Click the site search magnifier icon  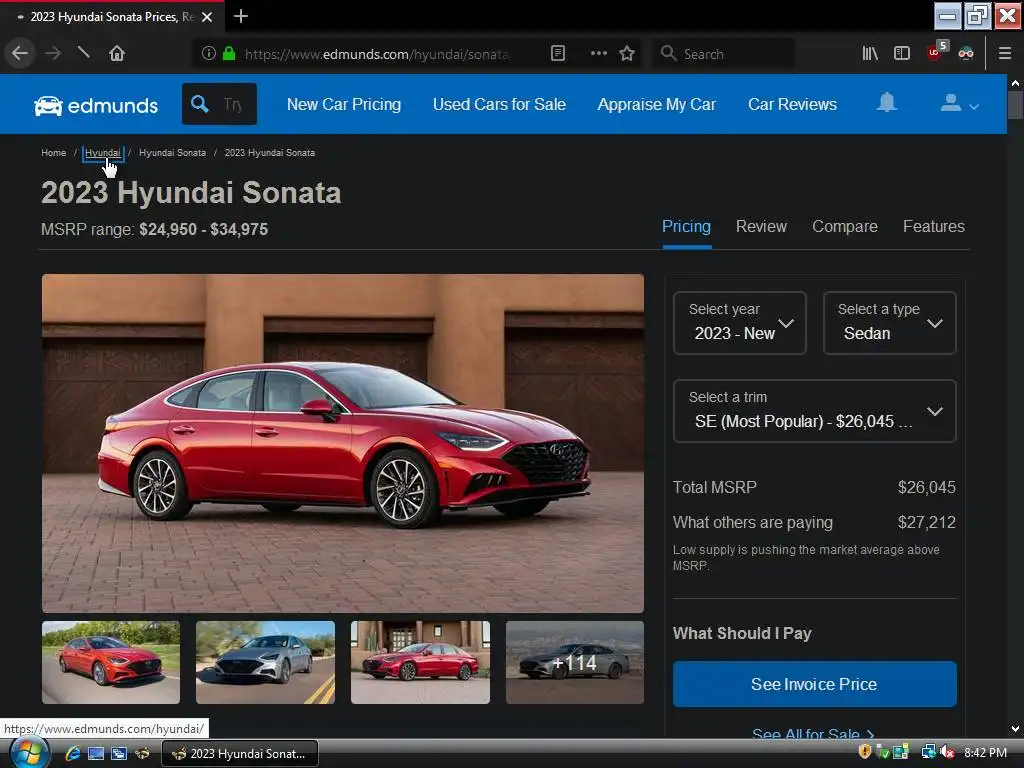(x=200, y=104)
